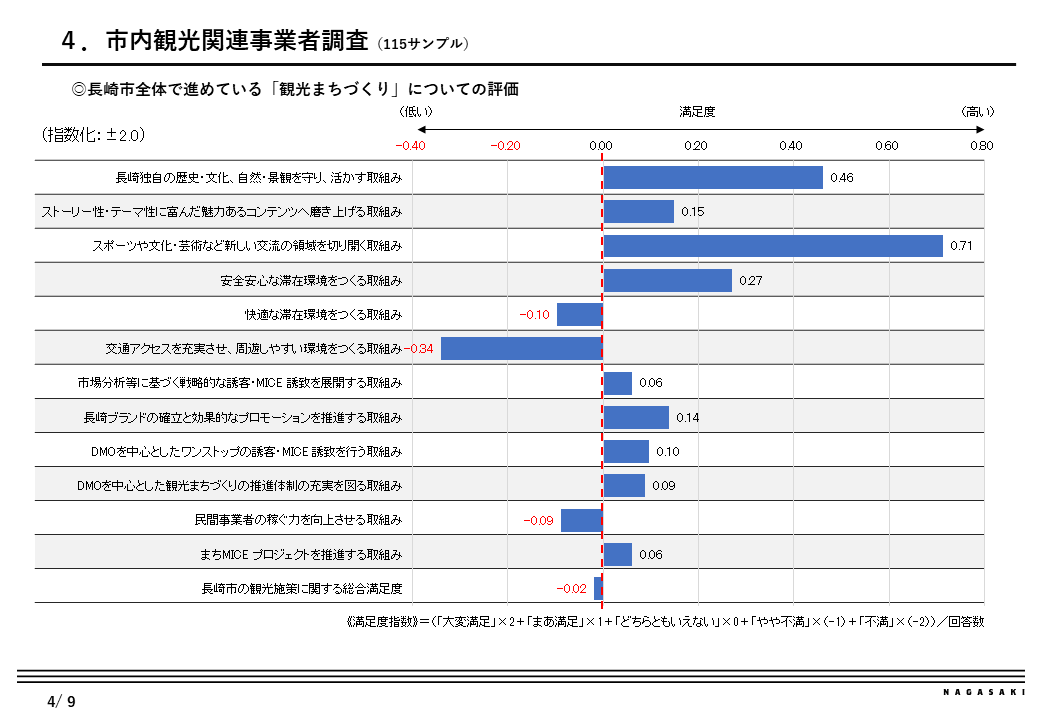Select the -0.34 traffic access bar
1040x720 pixels.
[x=522, y=349]
